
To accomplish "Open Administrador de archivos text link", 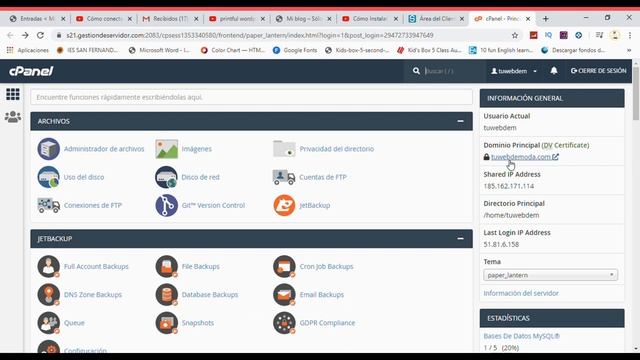I will click(x=104, y=149).
